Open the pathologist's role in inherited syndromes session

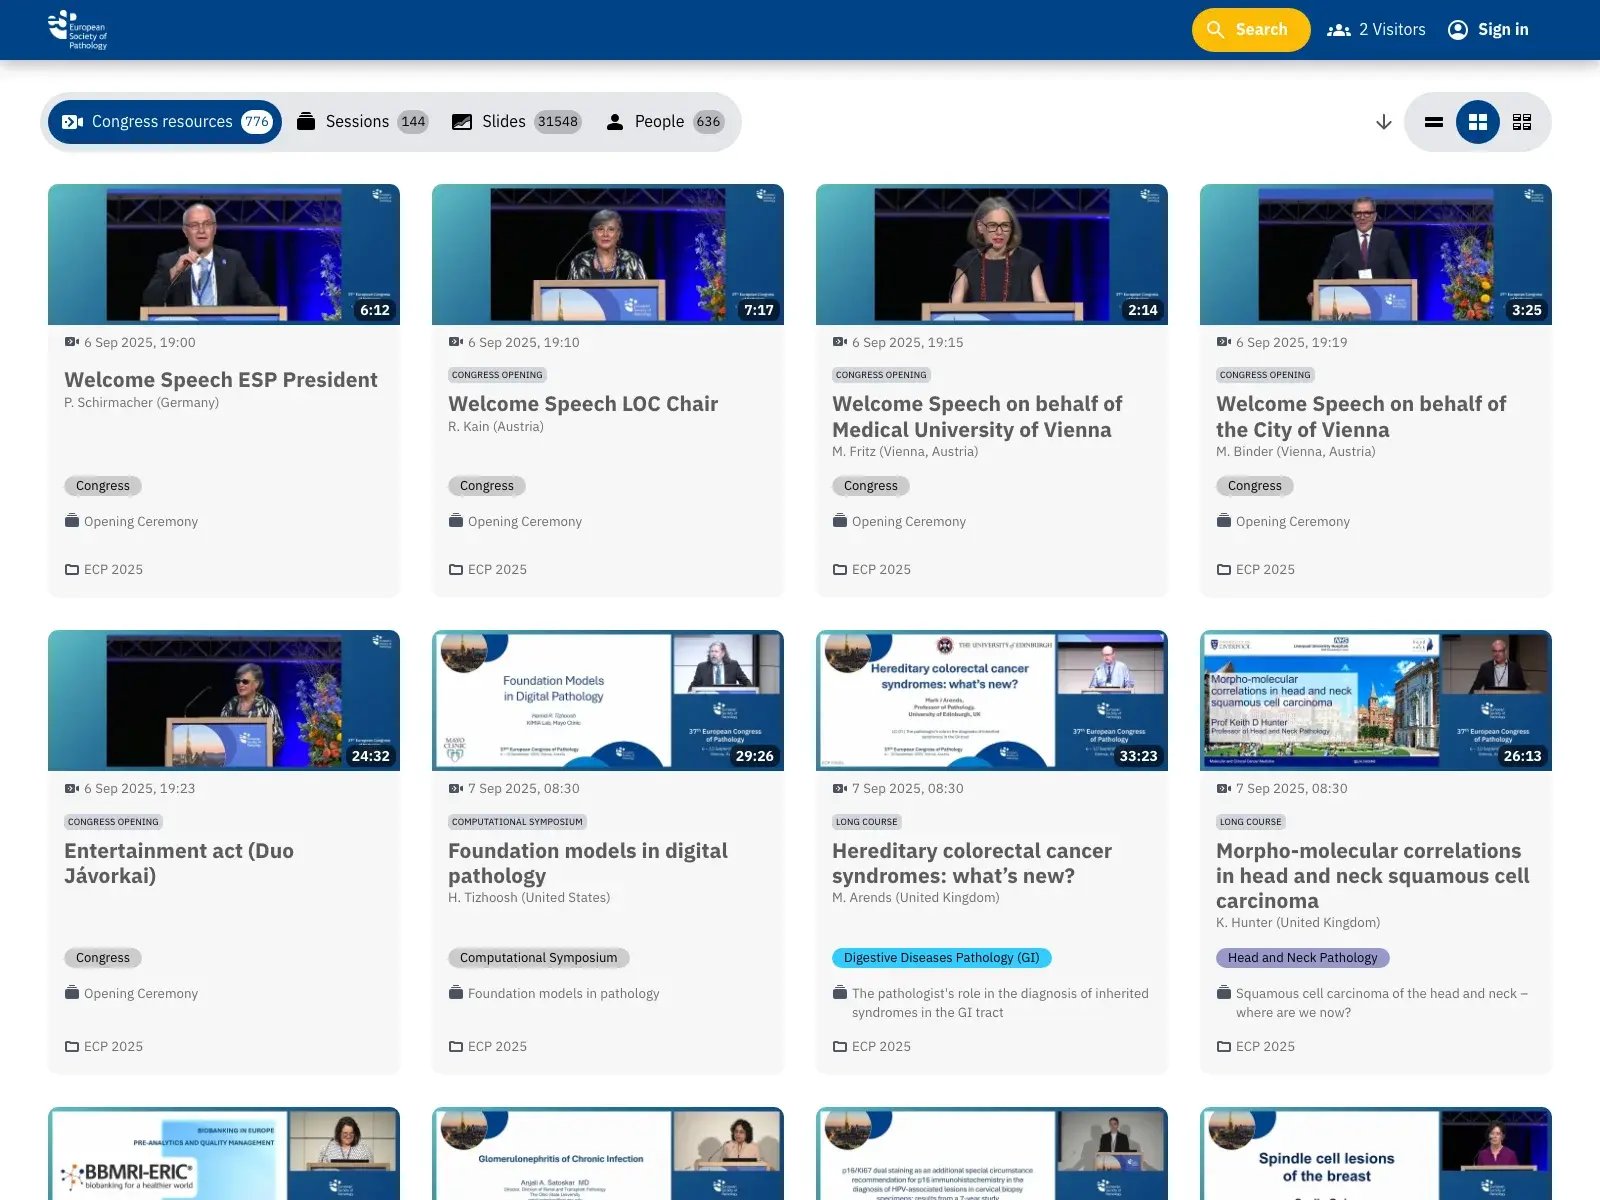1000,1003
